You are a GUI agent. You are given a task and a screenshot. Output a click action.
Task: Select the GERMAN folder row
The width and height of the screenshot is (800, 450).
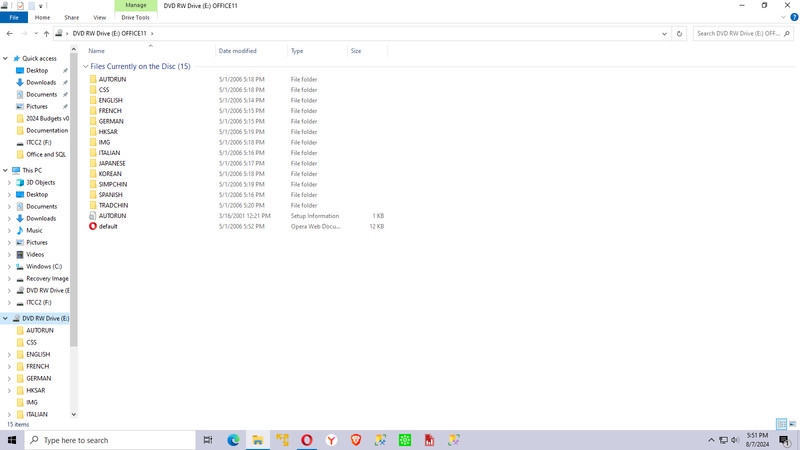[x=237, y=121]
